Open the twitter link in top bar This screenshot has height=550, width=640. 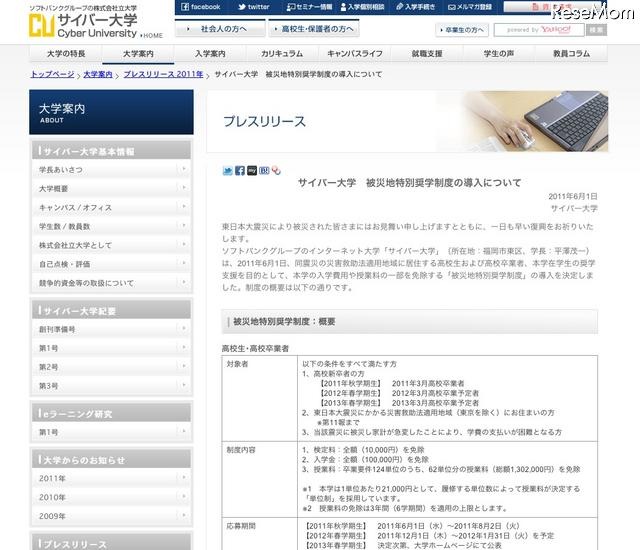tap(253, 7)
